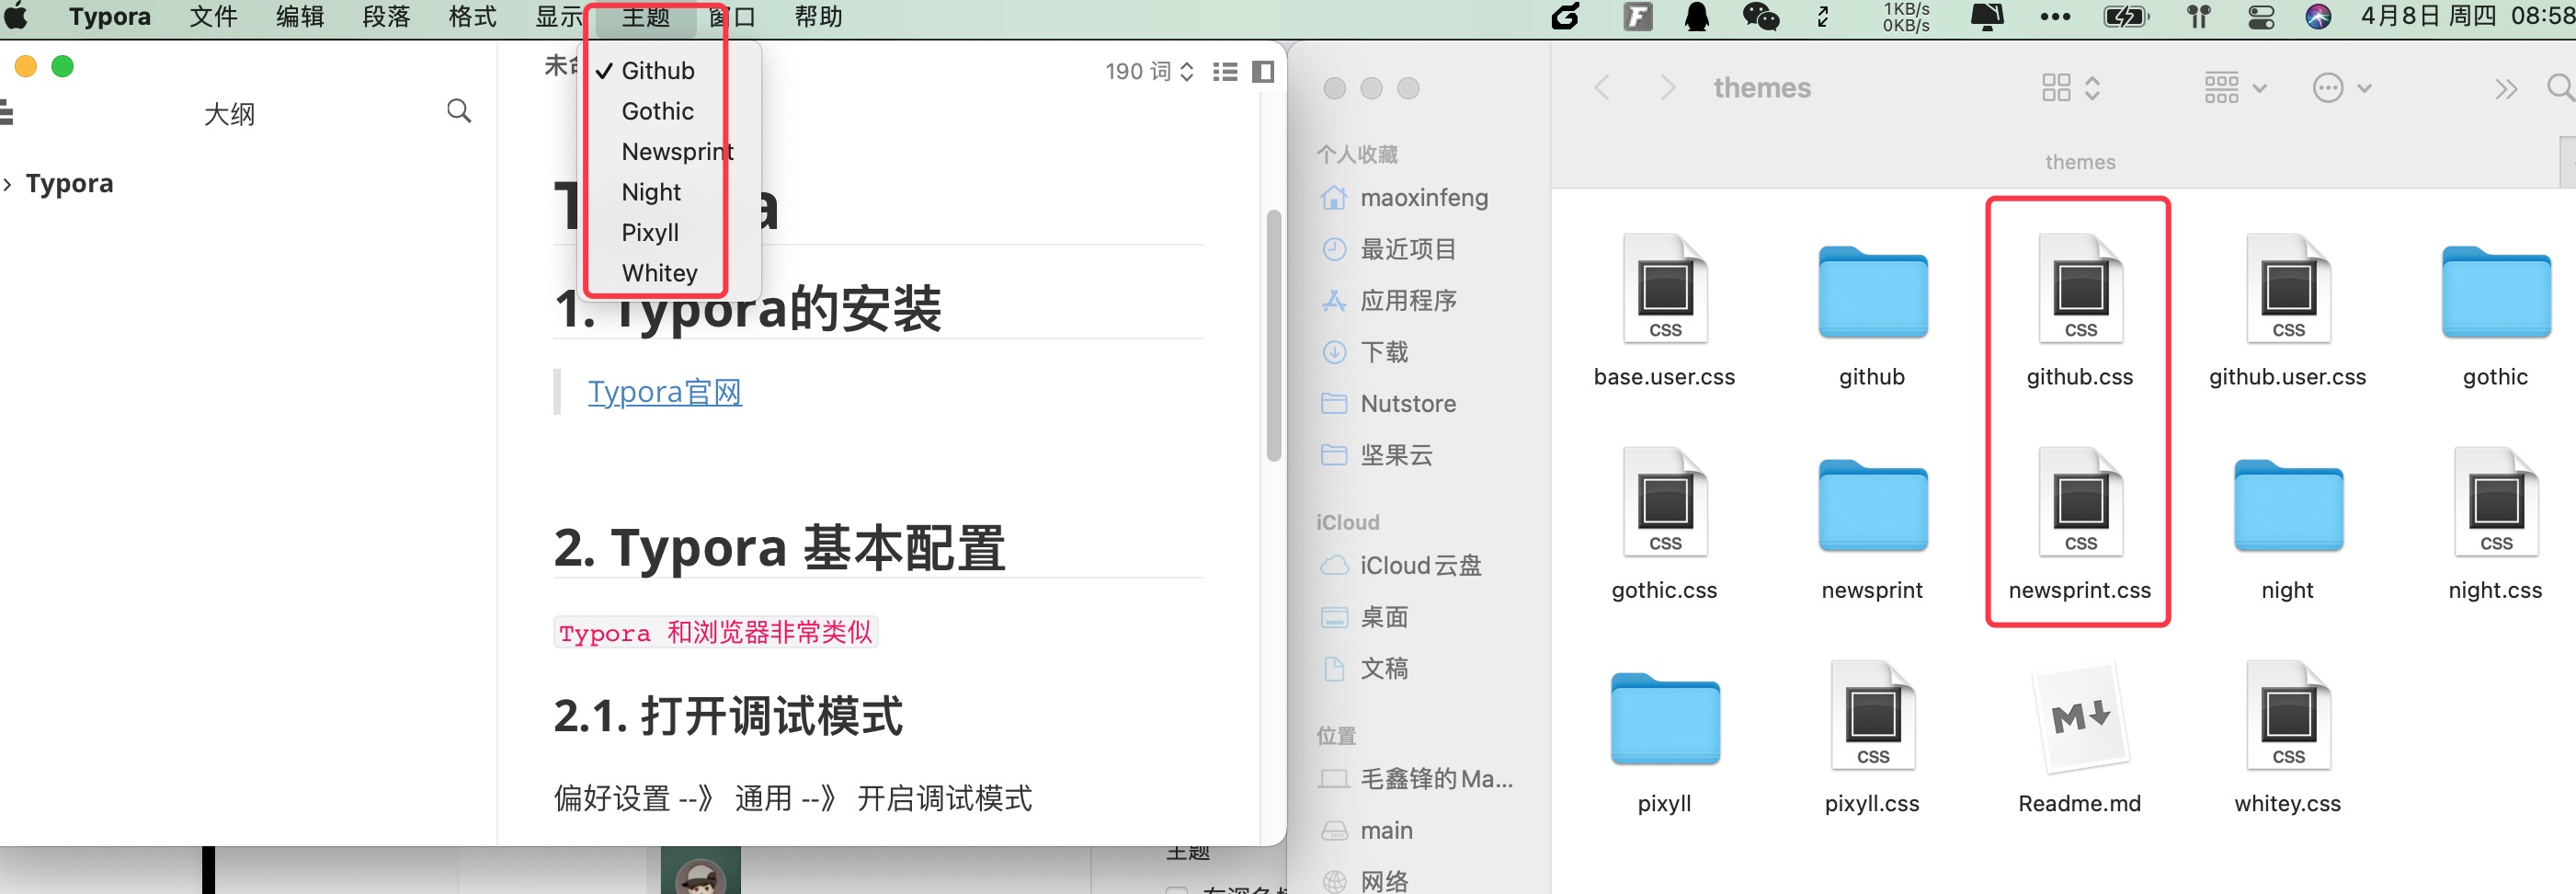Open the Typora app menu

tap(110, 17)
